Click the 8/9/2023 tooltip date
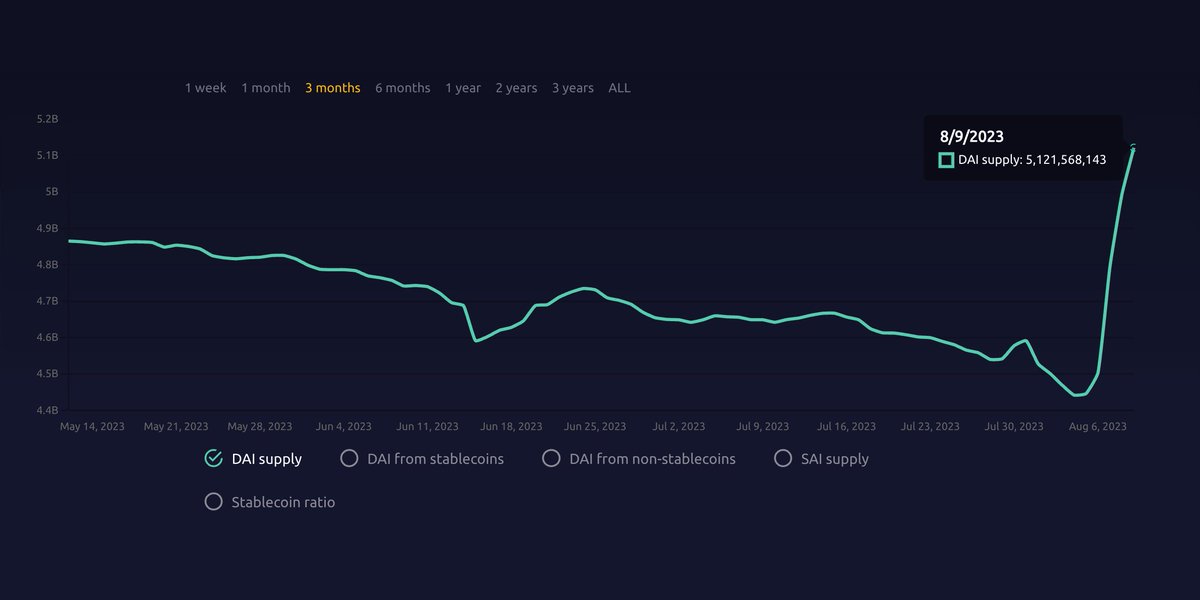Viewport: 1200px width, 600px height. tap(971, 136)
